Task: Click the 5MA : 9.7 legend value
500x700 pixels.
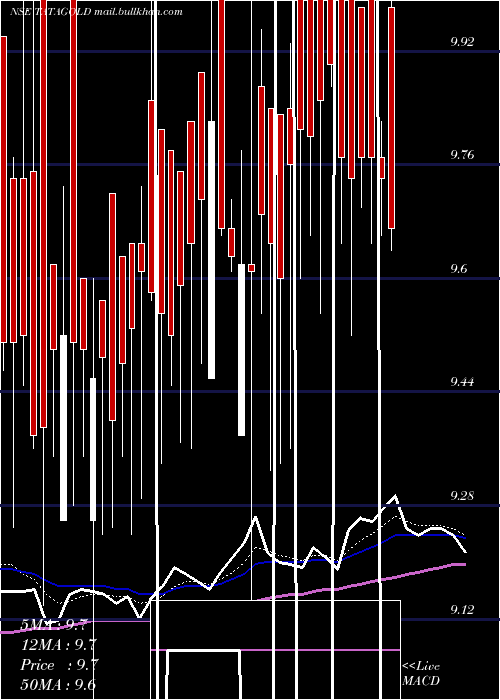Action: pyautogui.click(x=56, y=625)
